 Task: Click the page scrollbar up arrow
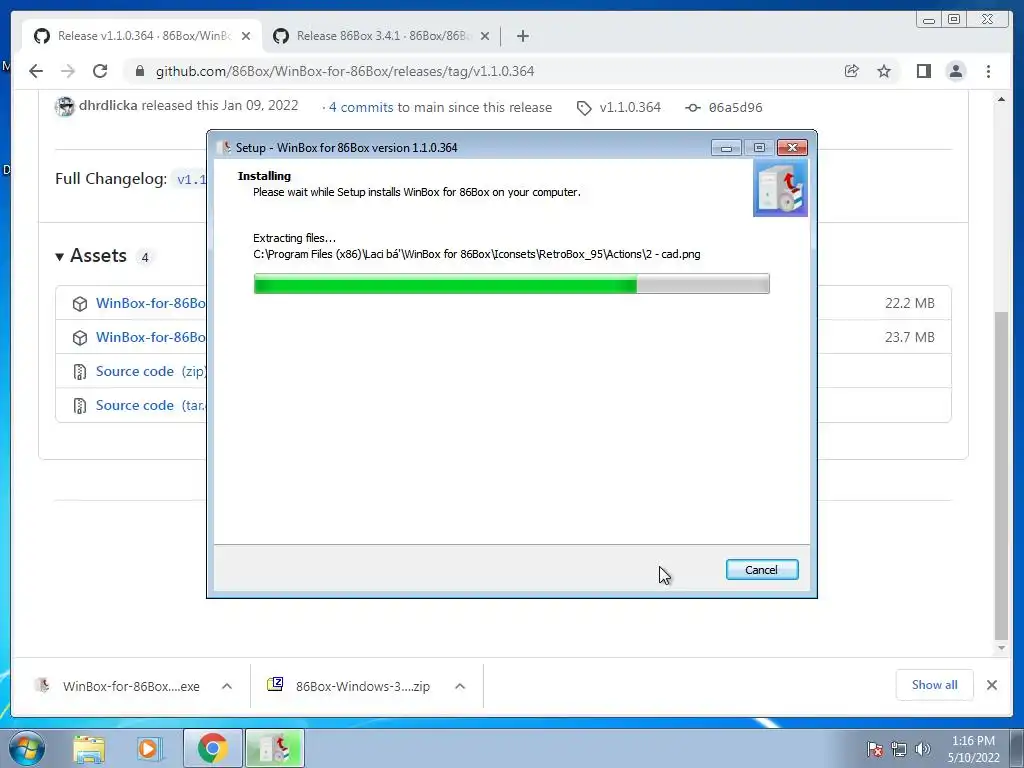(1001, 99)
